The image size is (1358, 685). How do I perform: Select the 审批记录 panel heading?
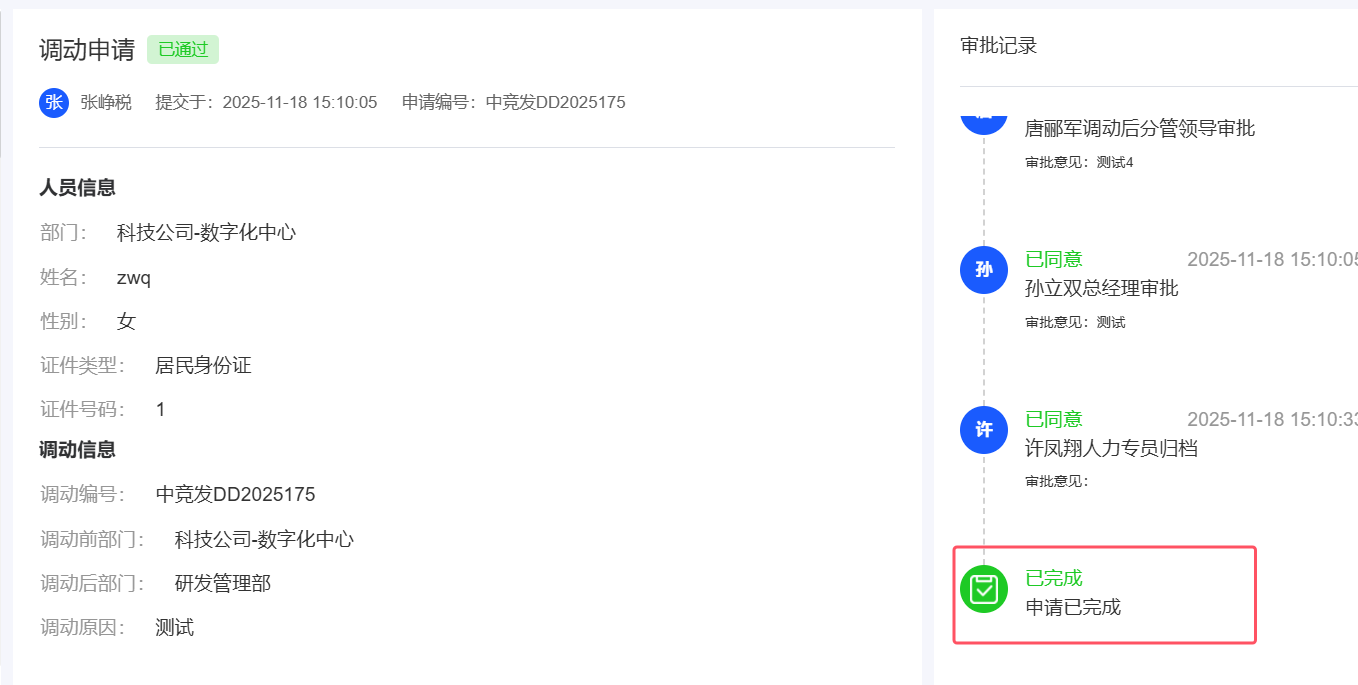[x=998, y=46]
